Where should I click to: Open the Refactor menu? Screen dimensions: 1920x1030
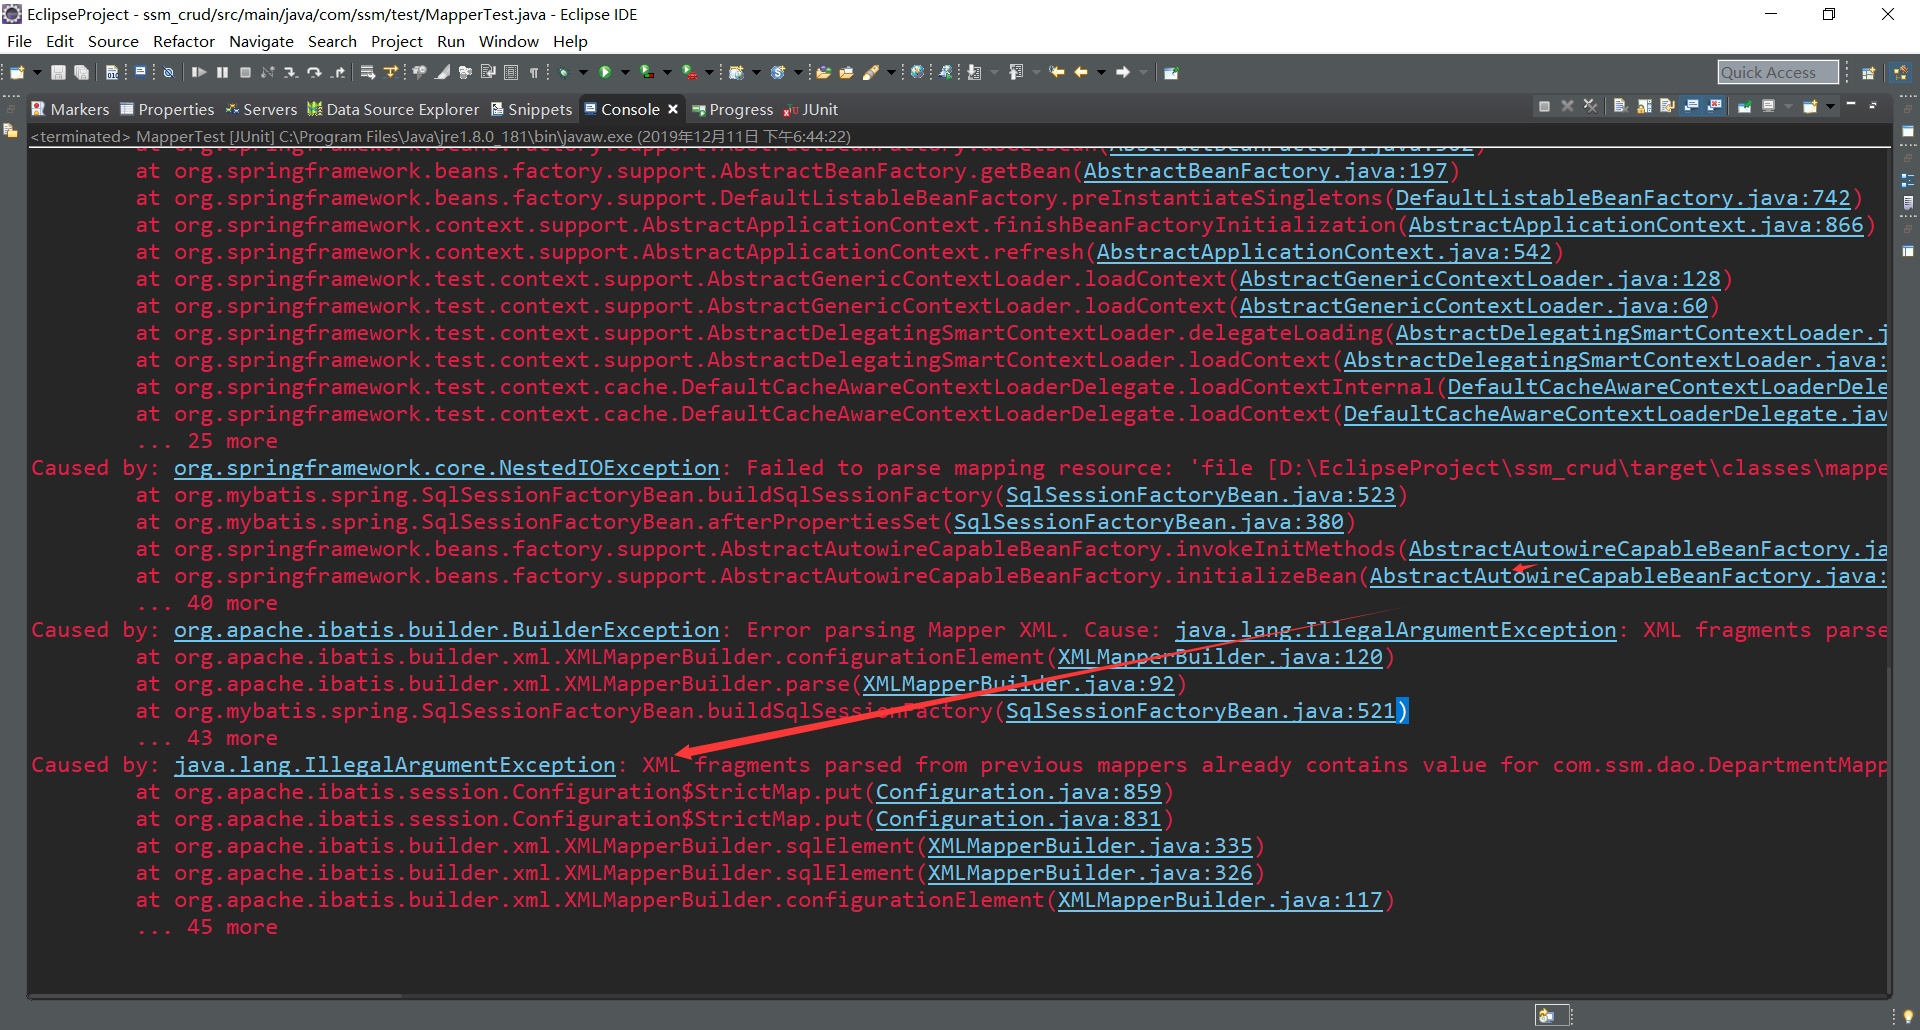(x=183, y=41)
